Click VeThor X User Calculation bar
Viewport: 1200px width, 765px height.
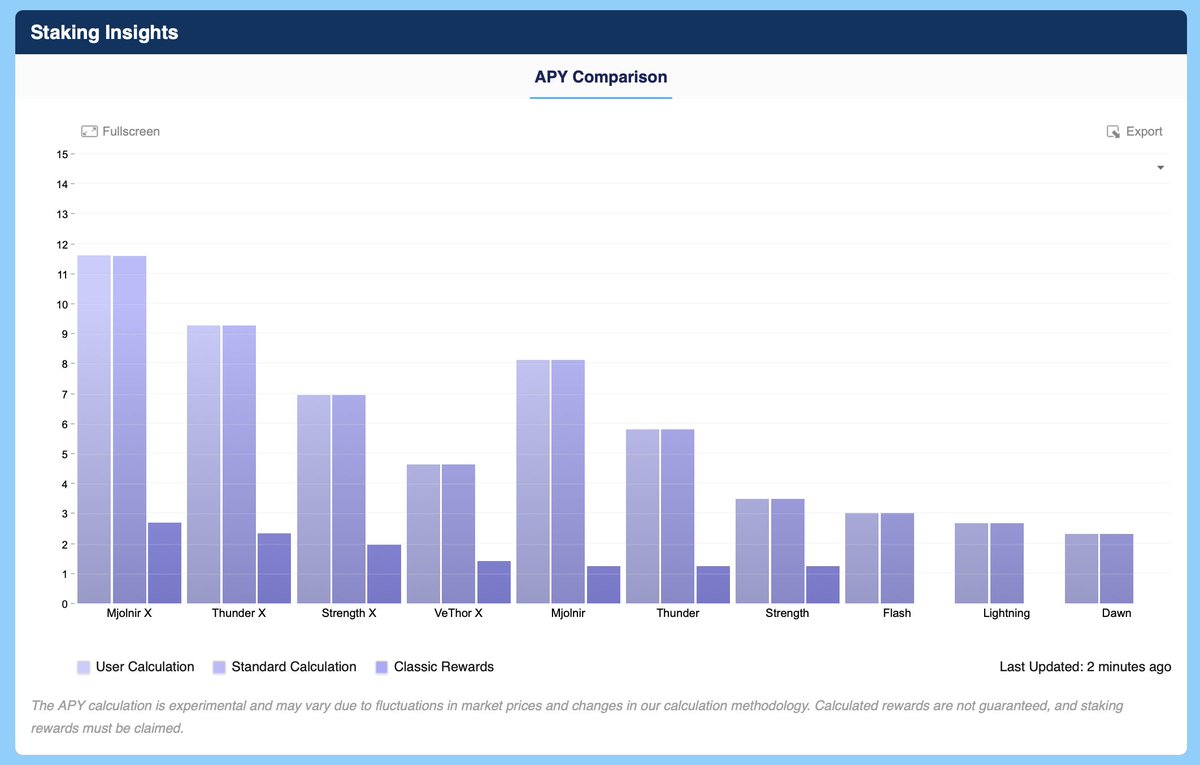[x=423, y=534]
